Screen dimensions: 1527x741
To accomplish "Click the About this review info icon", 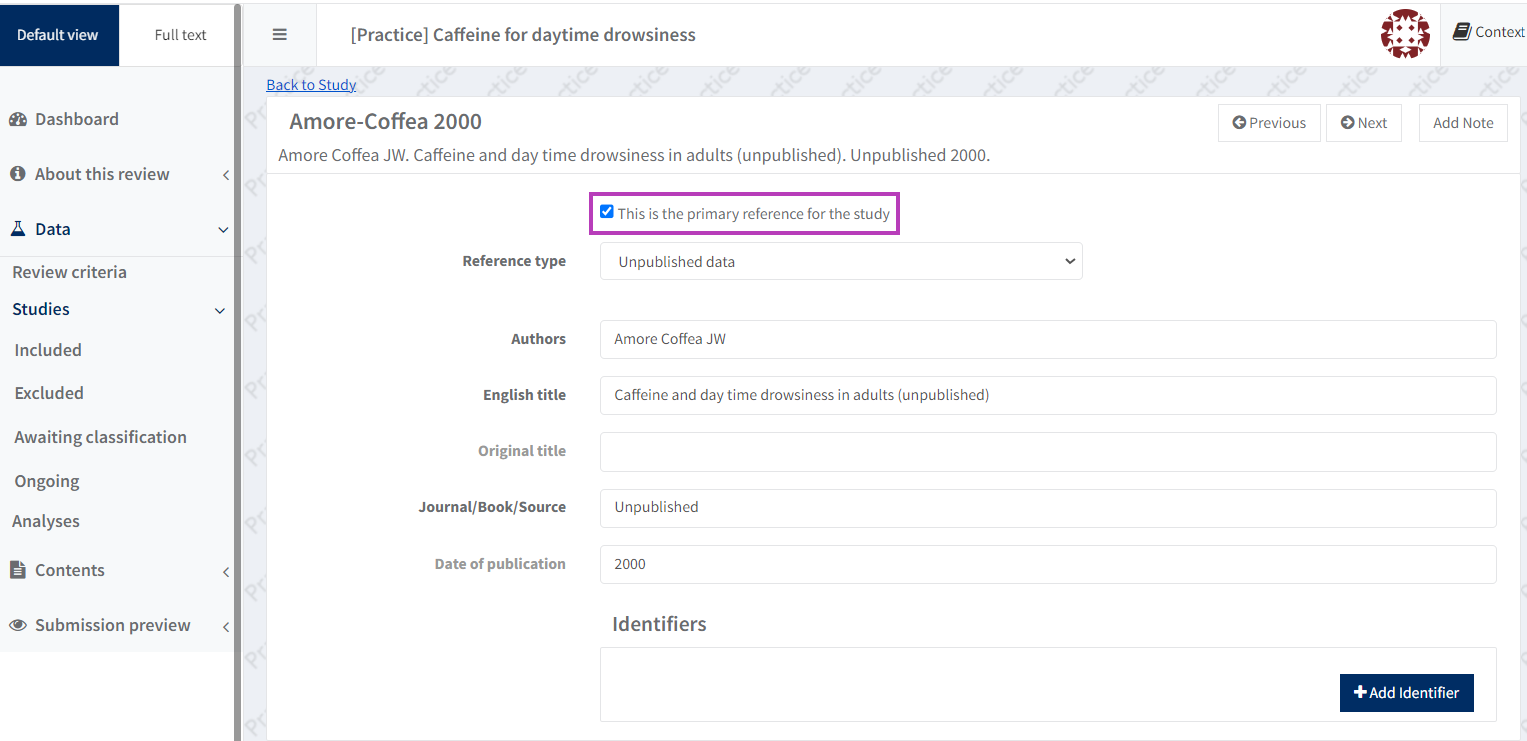I will point(18,174).
